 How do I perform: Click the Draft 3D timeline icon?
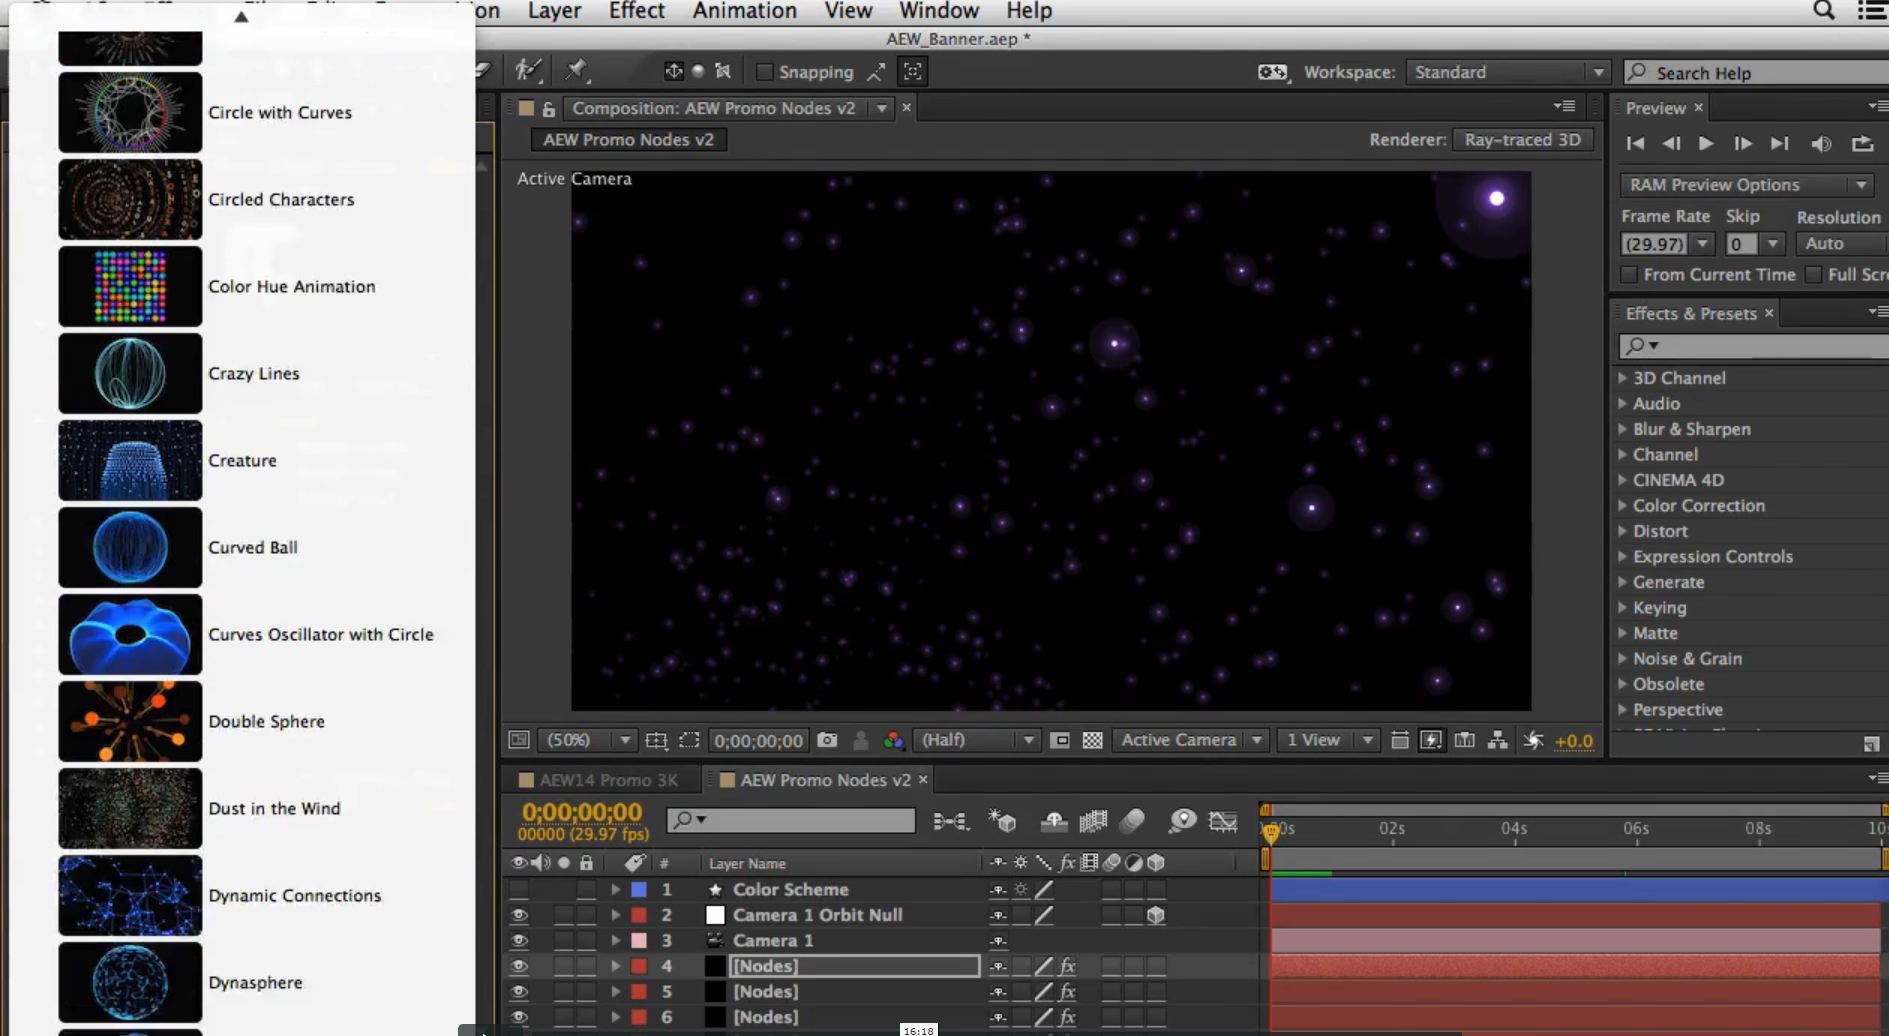coord(1002,821)
